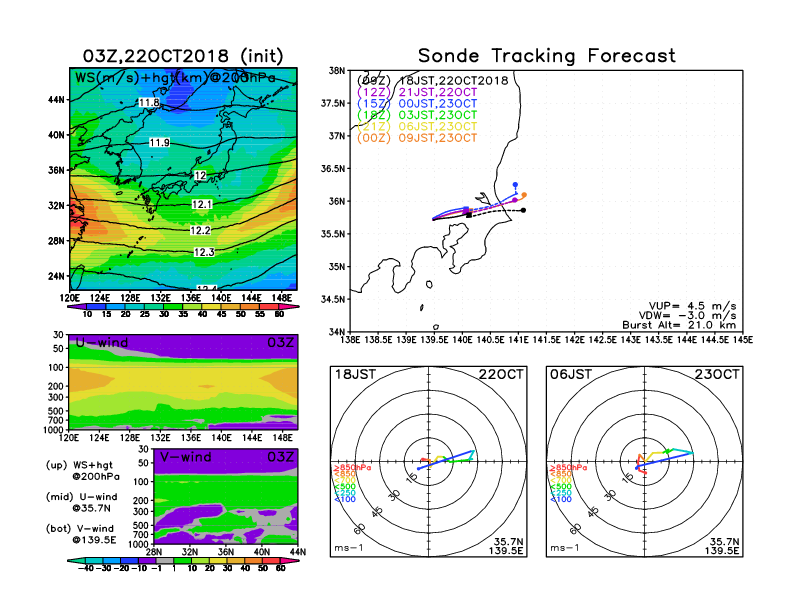The height and width of the screenshot is (612, 792).
Task: Click the 200hPa wind speed map
Action: coord(183,179)
